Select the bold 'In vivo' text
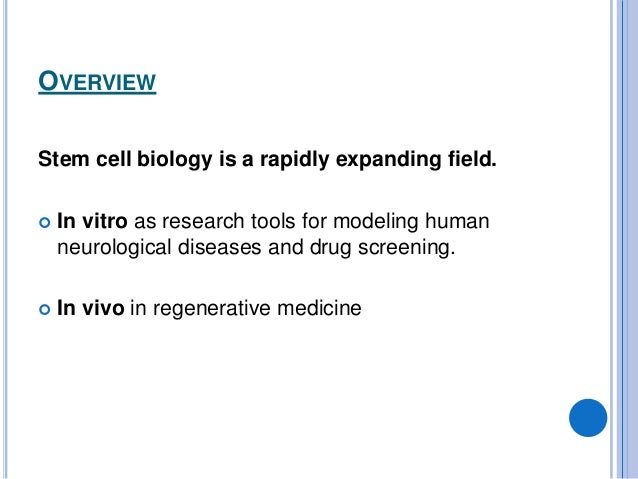Image resolution: width=638 pixels, height=479 pixels. (x=91, y=308)
